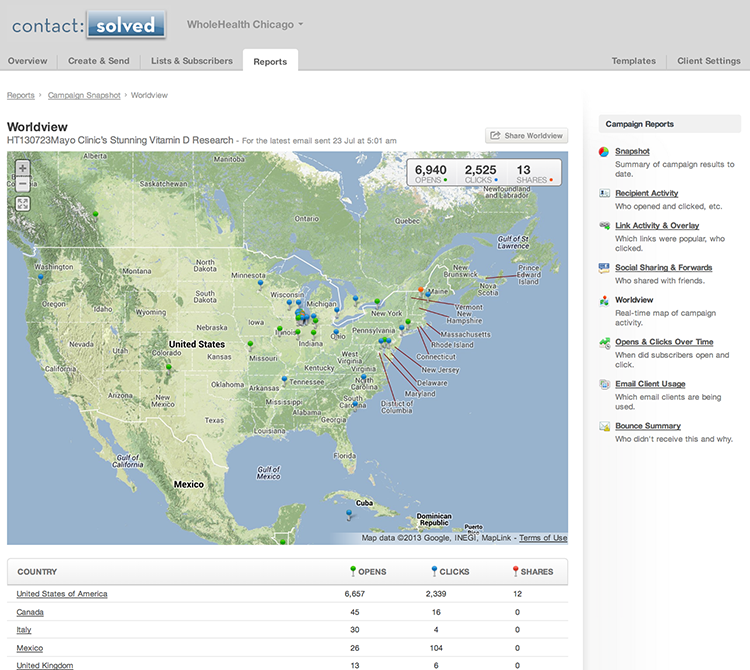The height and width of the screenshot is (670, 750).
Task: Open the Campaign Snapshot breadcrumb link
Action: 85,95
